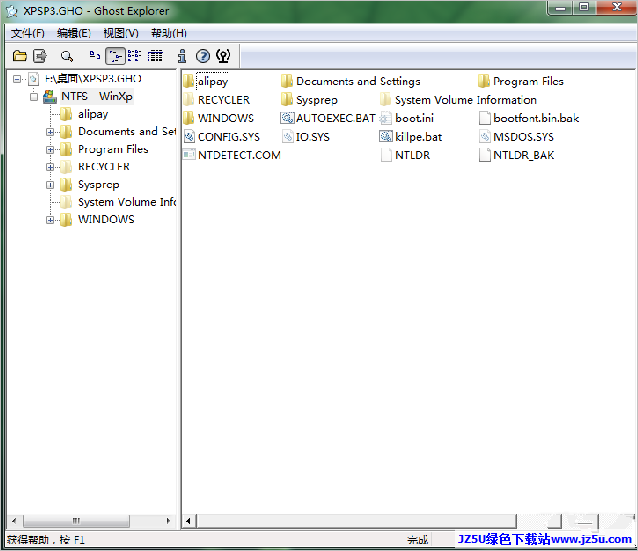Select the boot.ini file

click(x=407, y=118)
